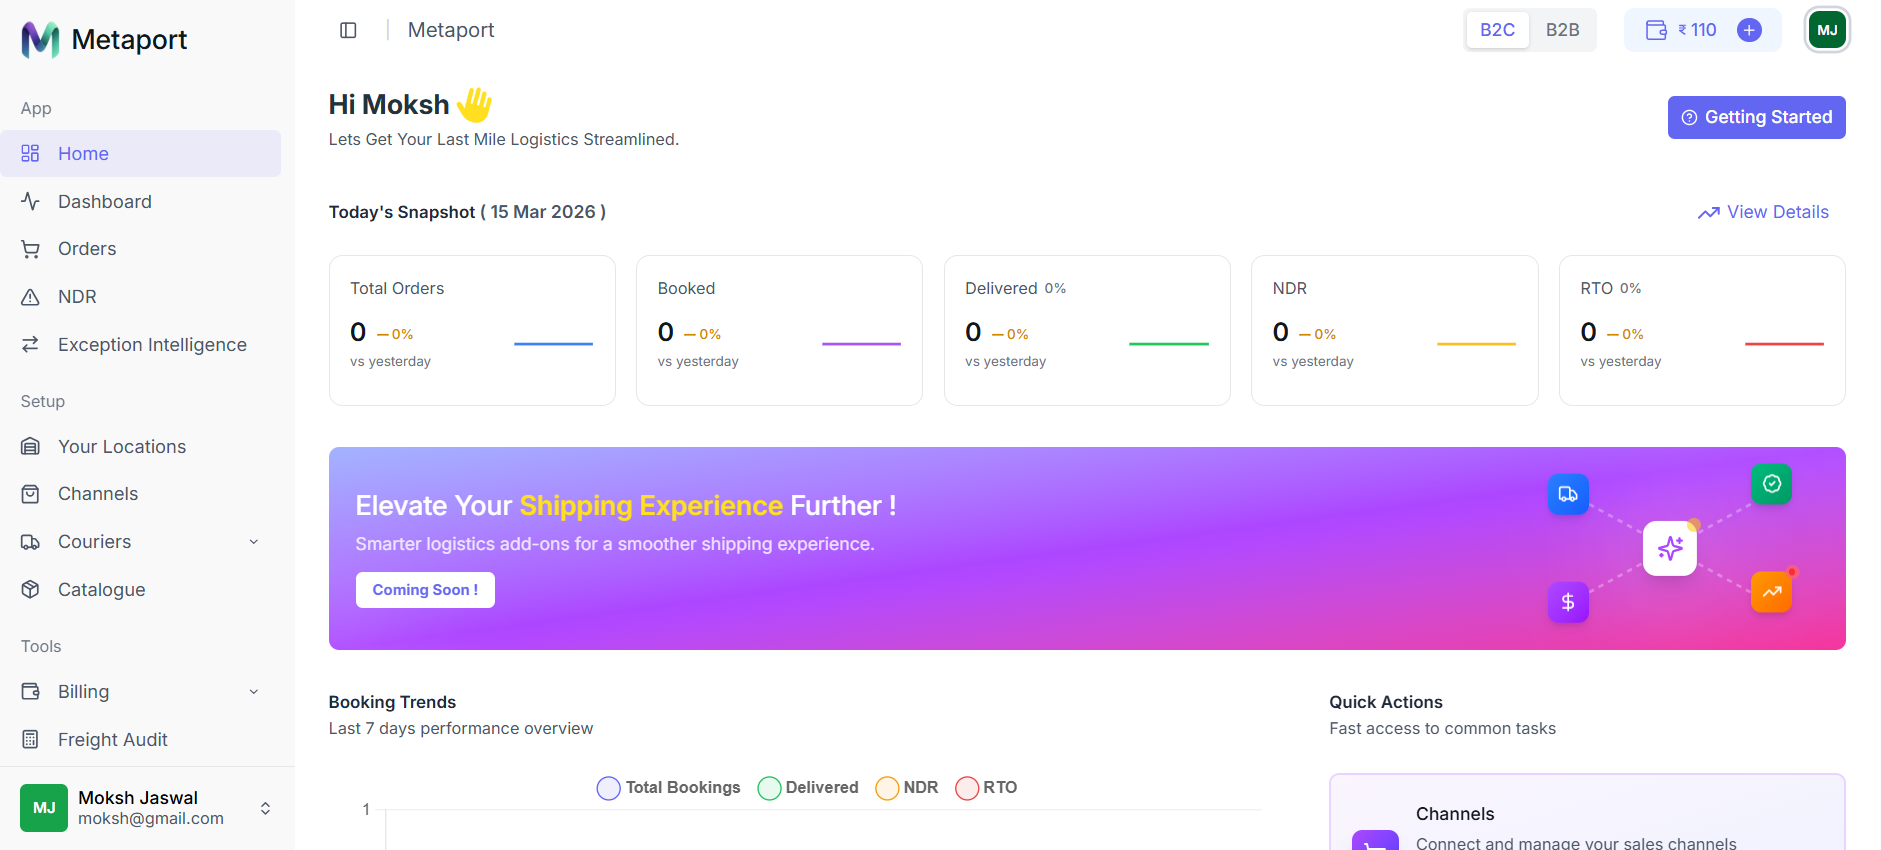
Task: Go to Freight Audit page
Action: (112, 740)
